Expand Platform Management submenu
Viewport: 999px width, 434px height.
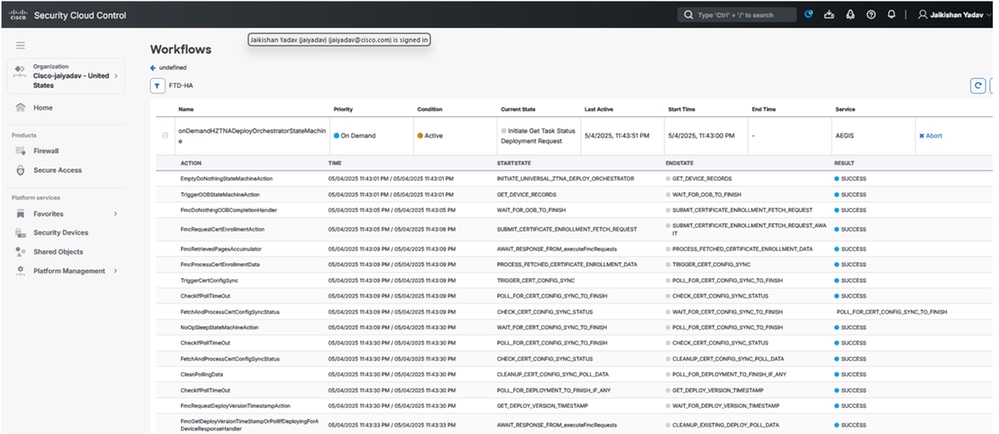115,271
